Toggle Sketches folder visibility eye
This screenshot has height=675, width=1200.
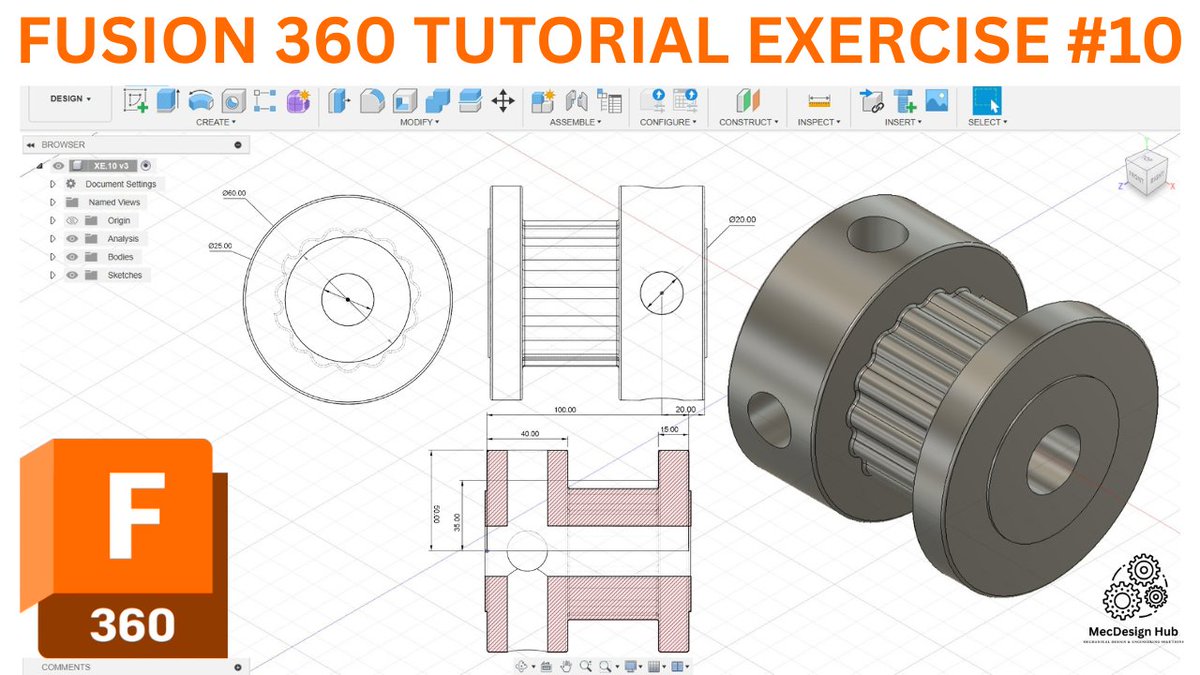pyautogui.click(x=72, y=275)
